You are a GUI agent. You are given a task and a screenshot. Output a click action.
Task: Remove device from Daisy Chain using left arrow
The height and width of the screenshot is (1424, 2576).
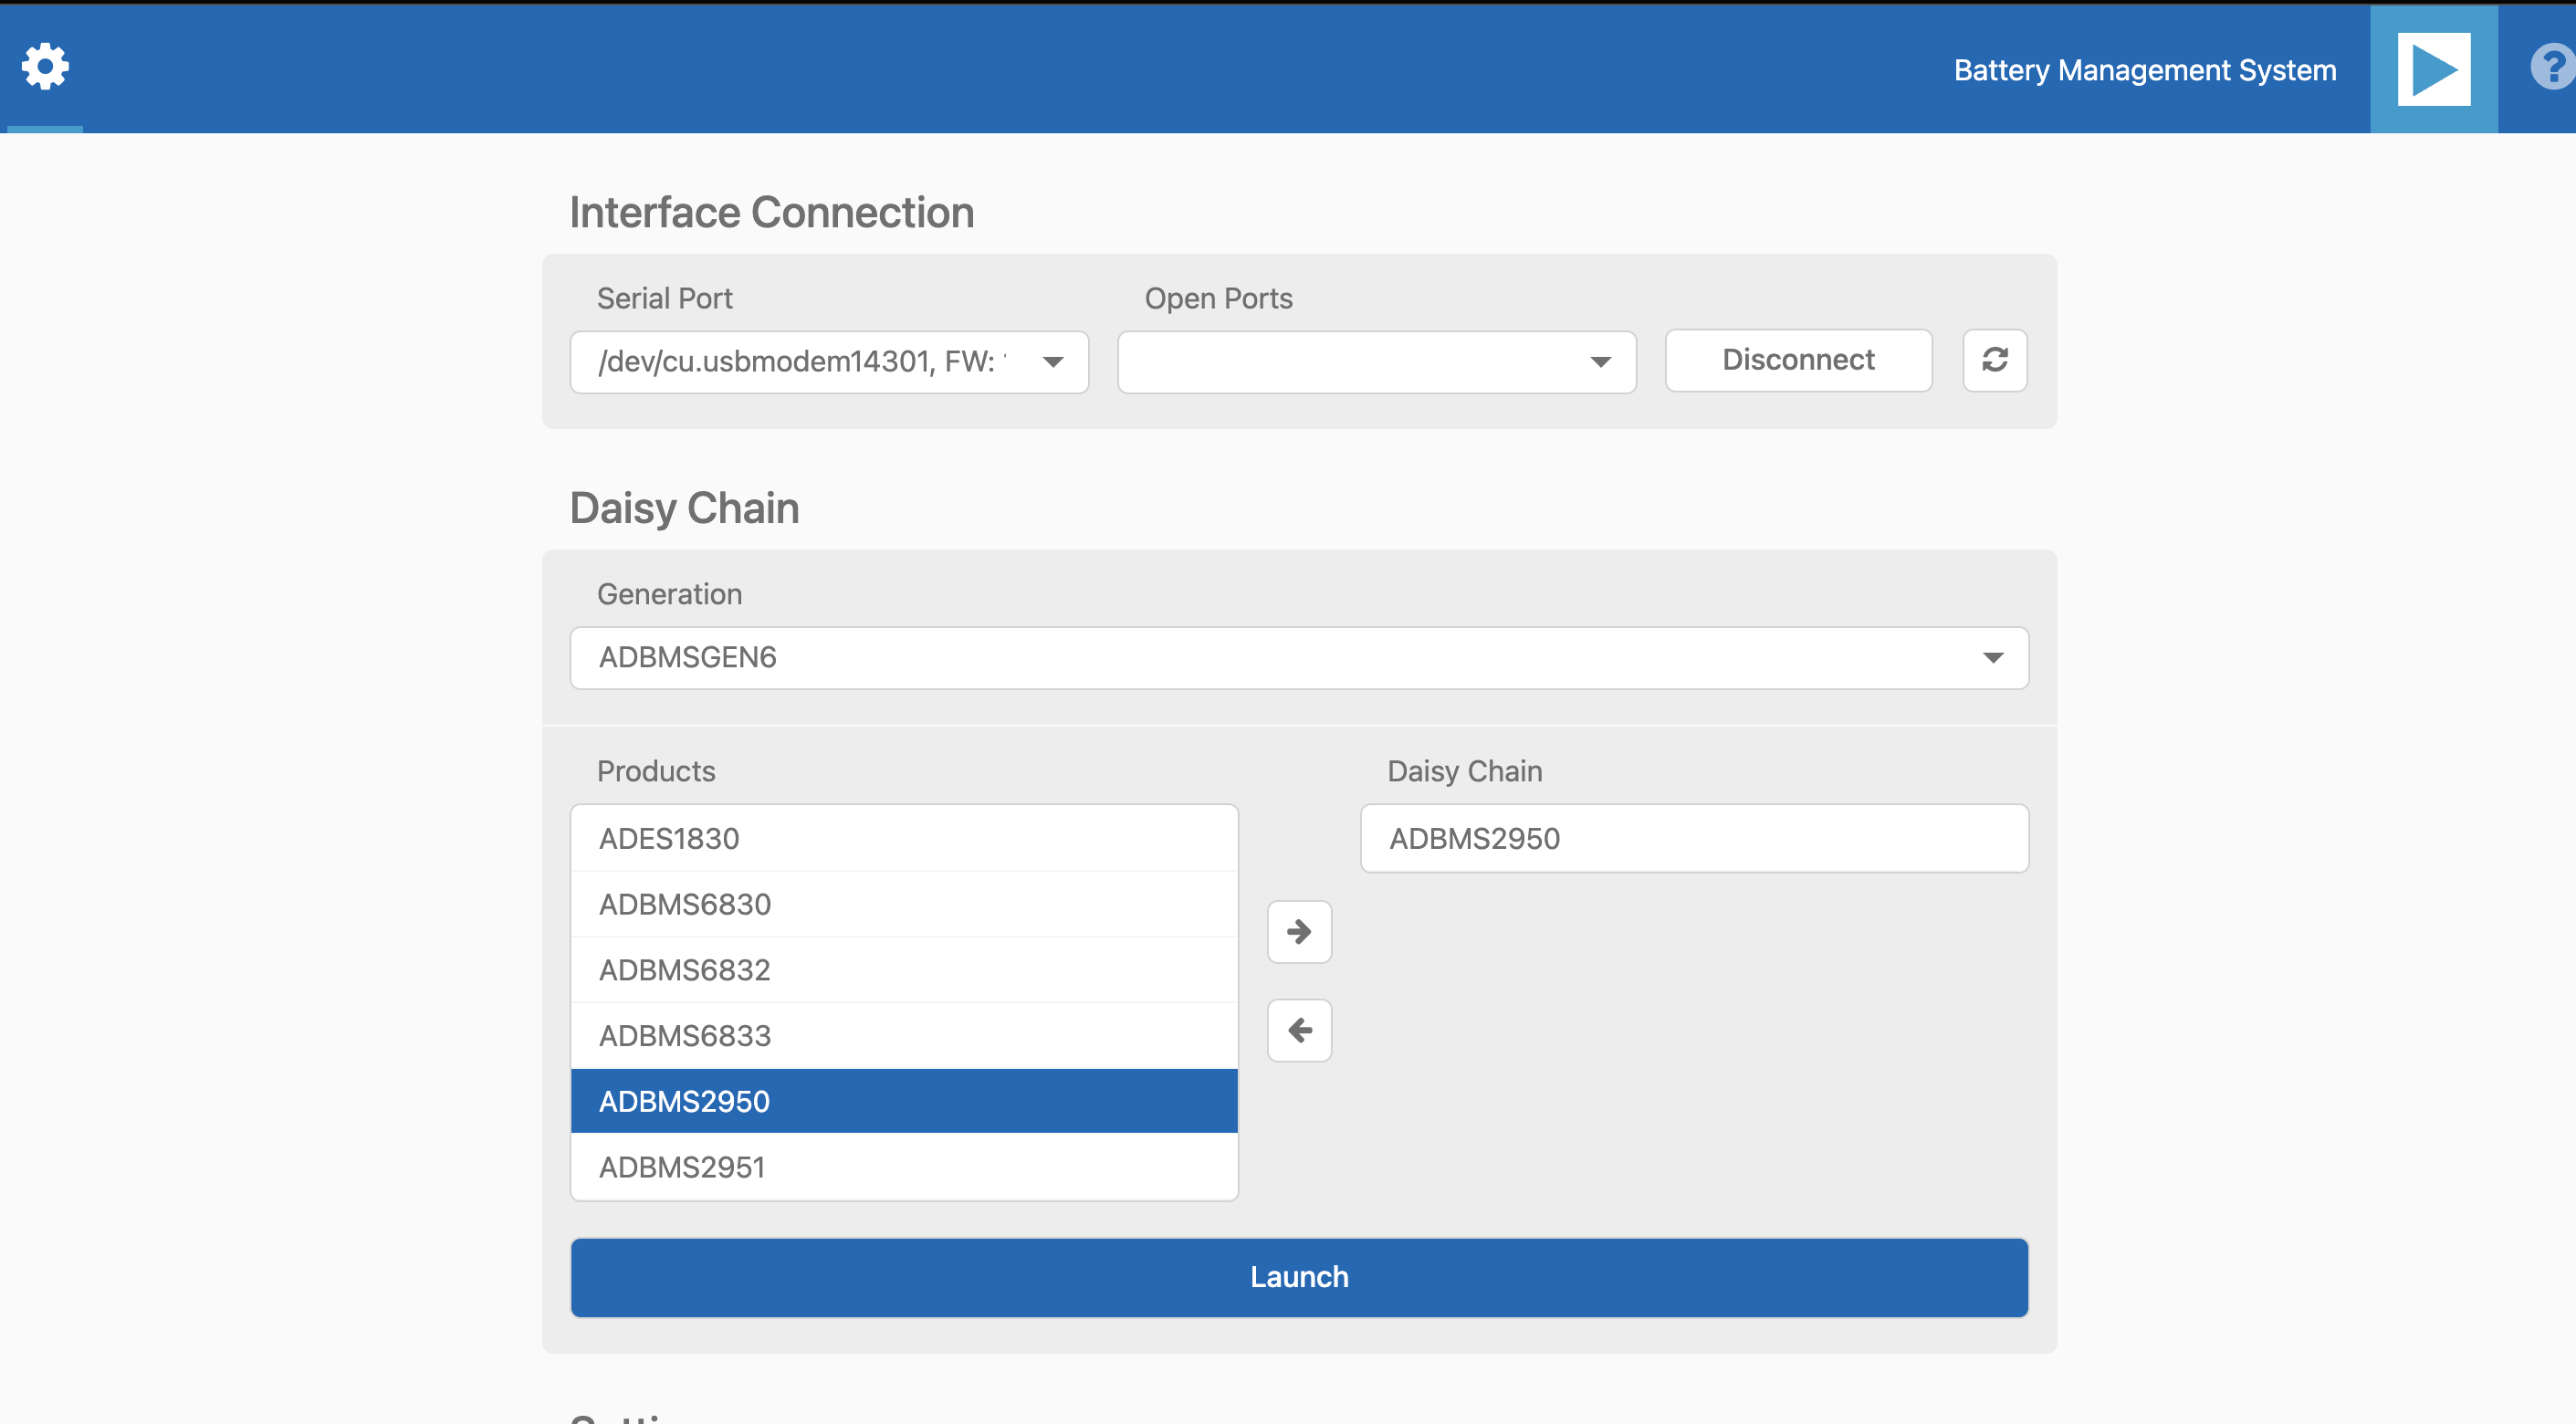coord(1299,1030)
